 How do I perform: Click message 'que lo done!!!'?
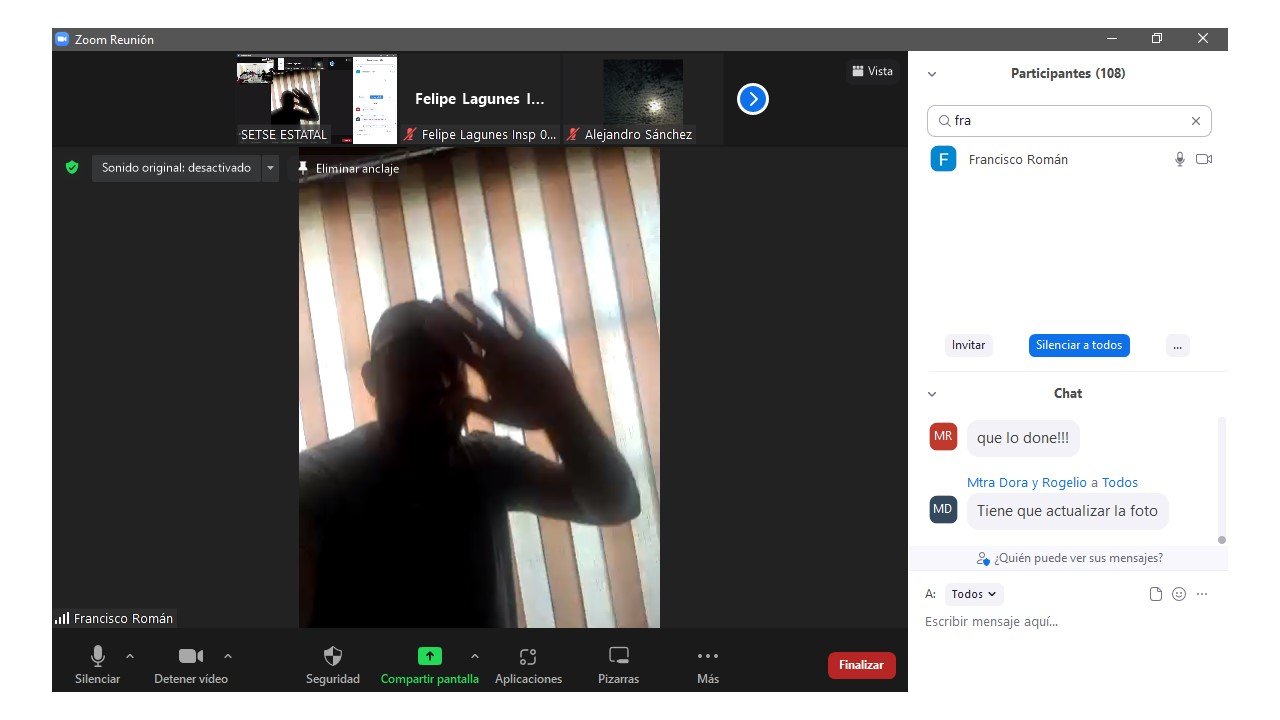pos(1023,438)
